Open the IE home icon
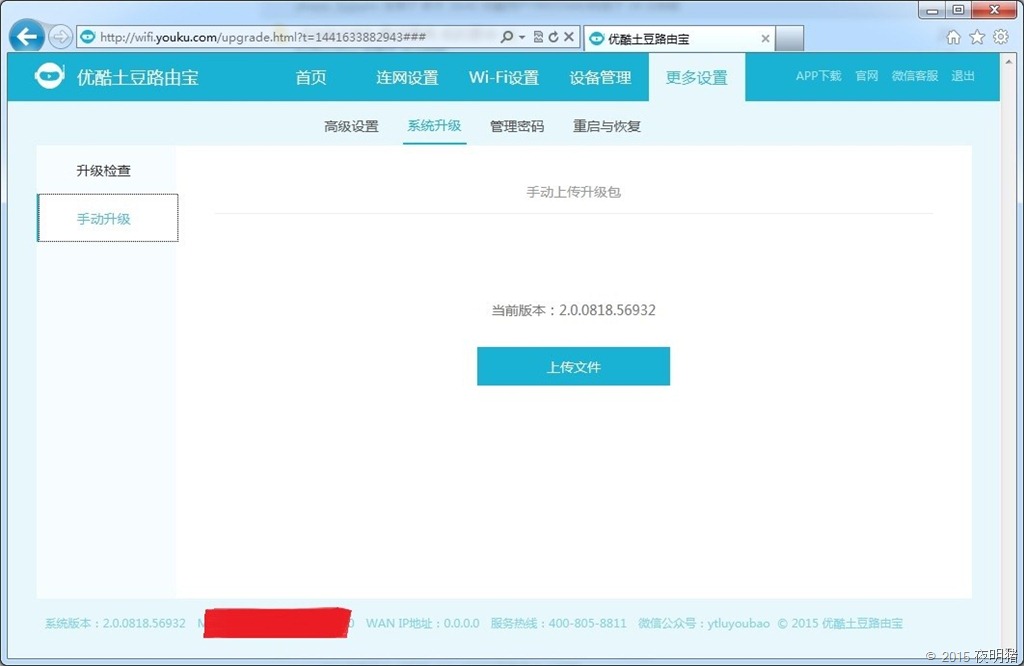1024x666 pixels. (953, 37)
